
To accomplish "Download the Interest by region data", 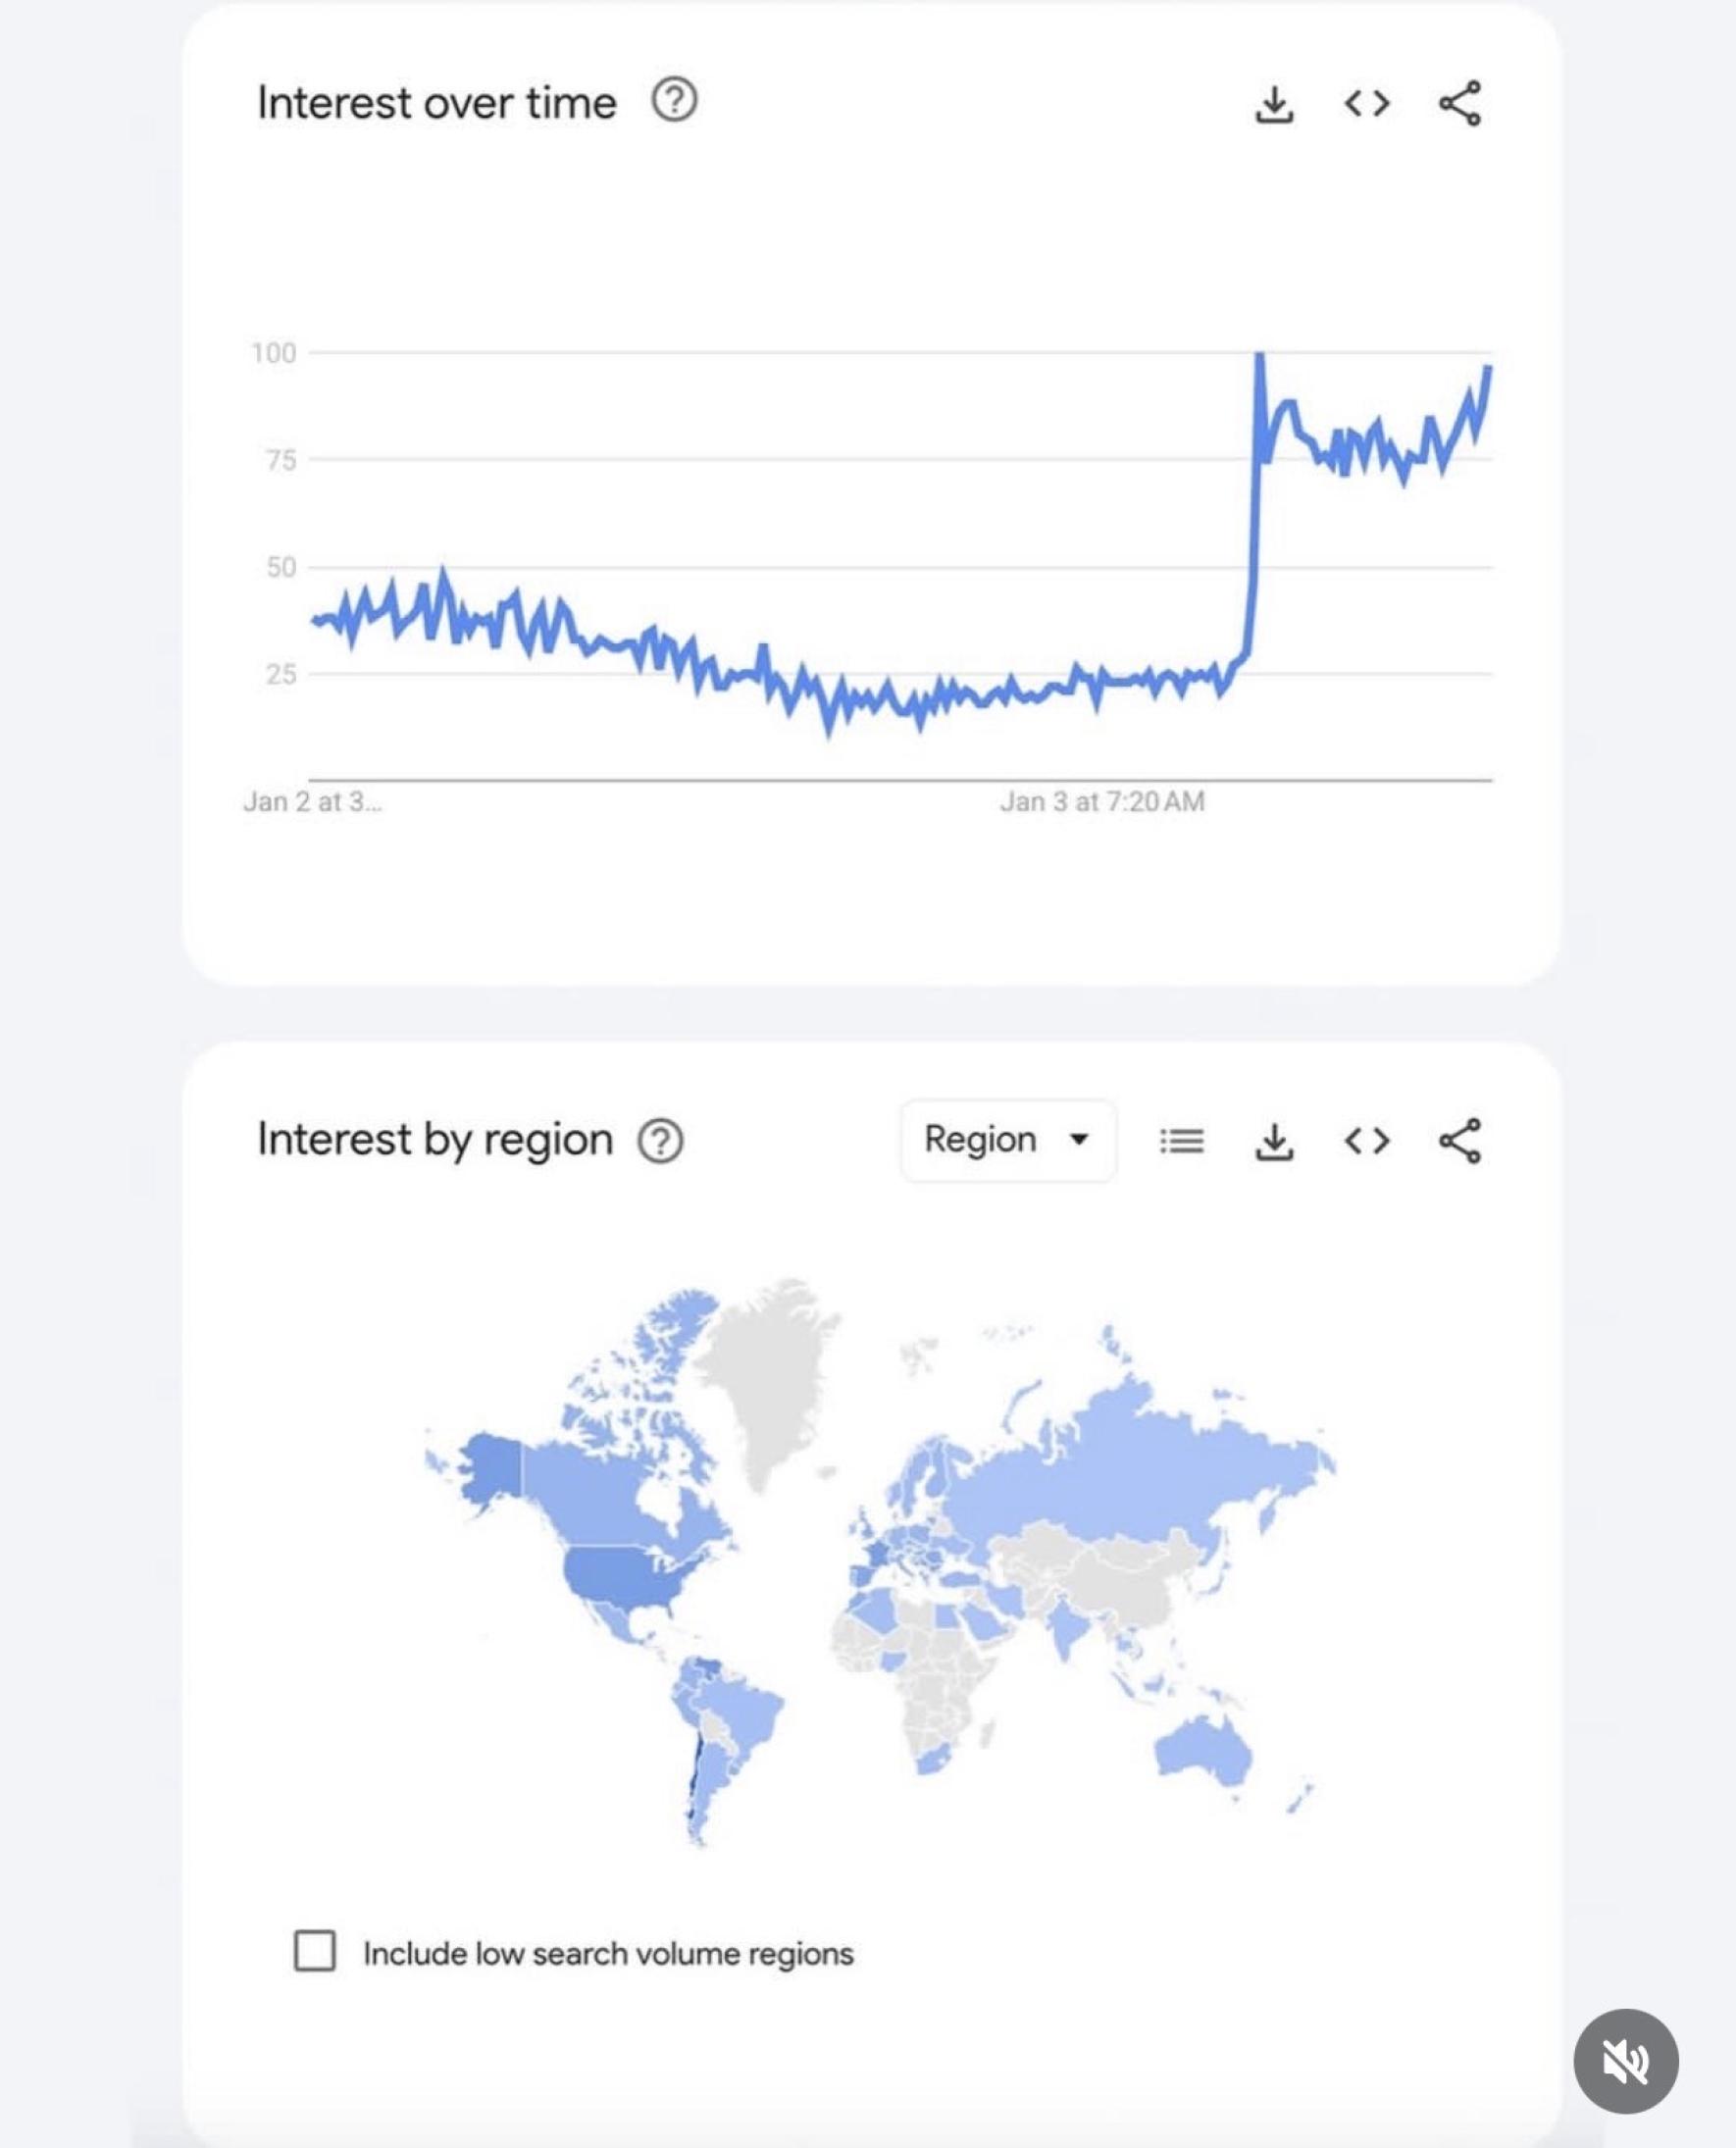I will [1273, 1141].
